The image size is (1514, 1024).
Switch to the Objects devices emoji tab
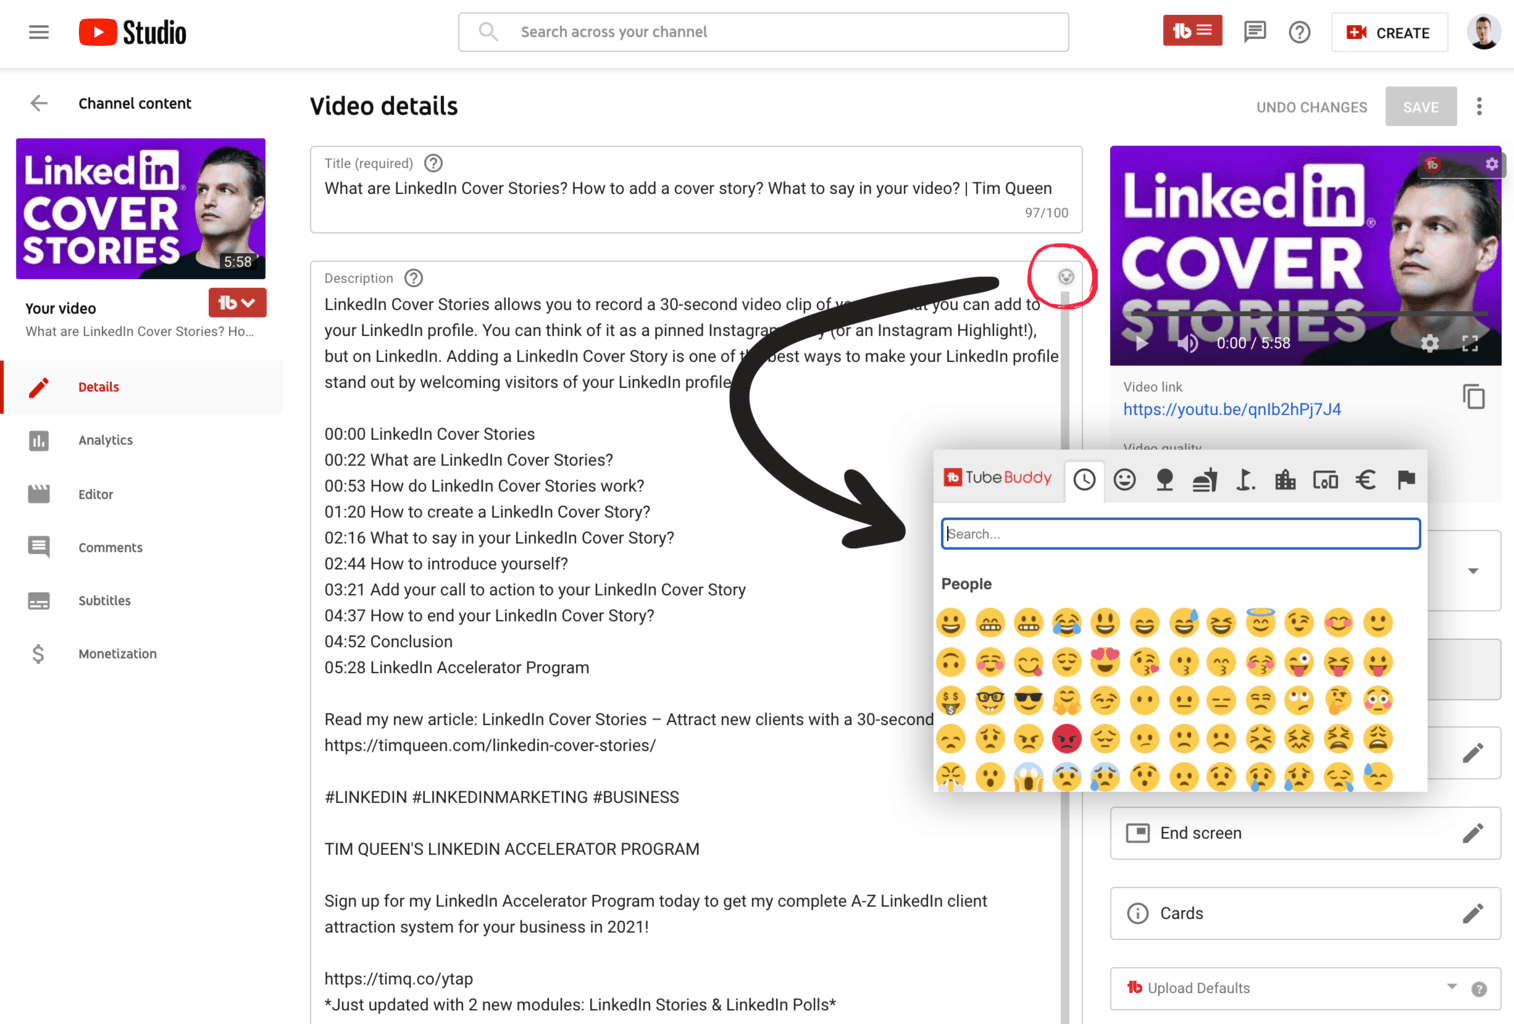pos(1325,480)
